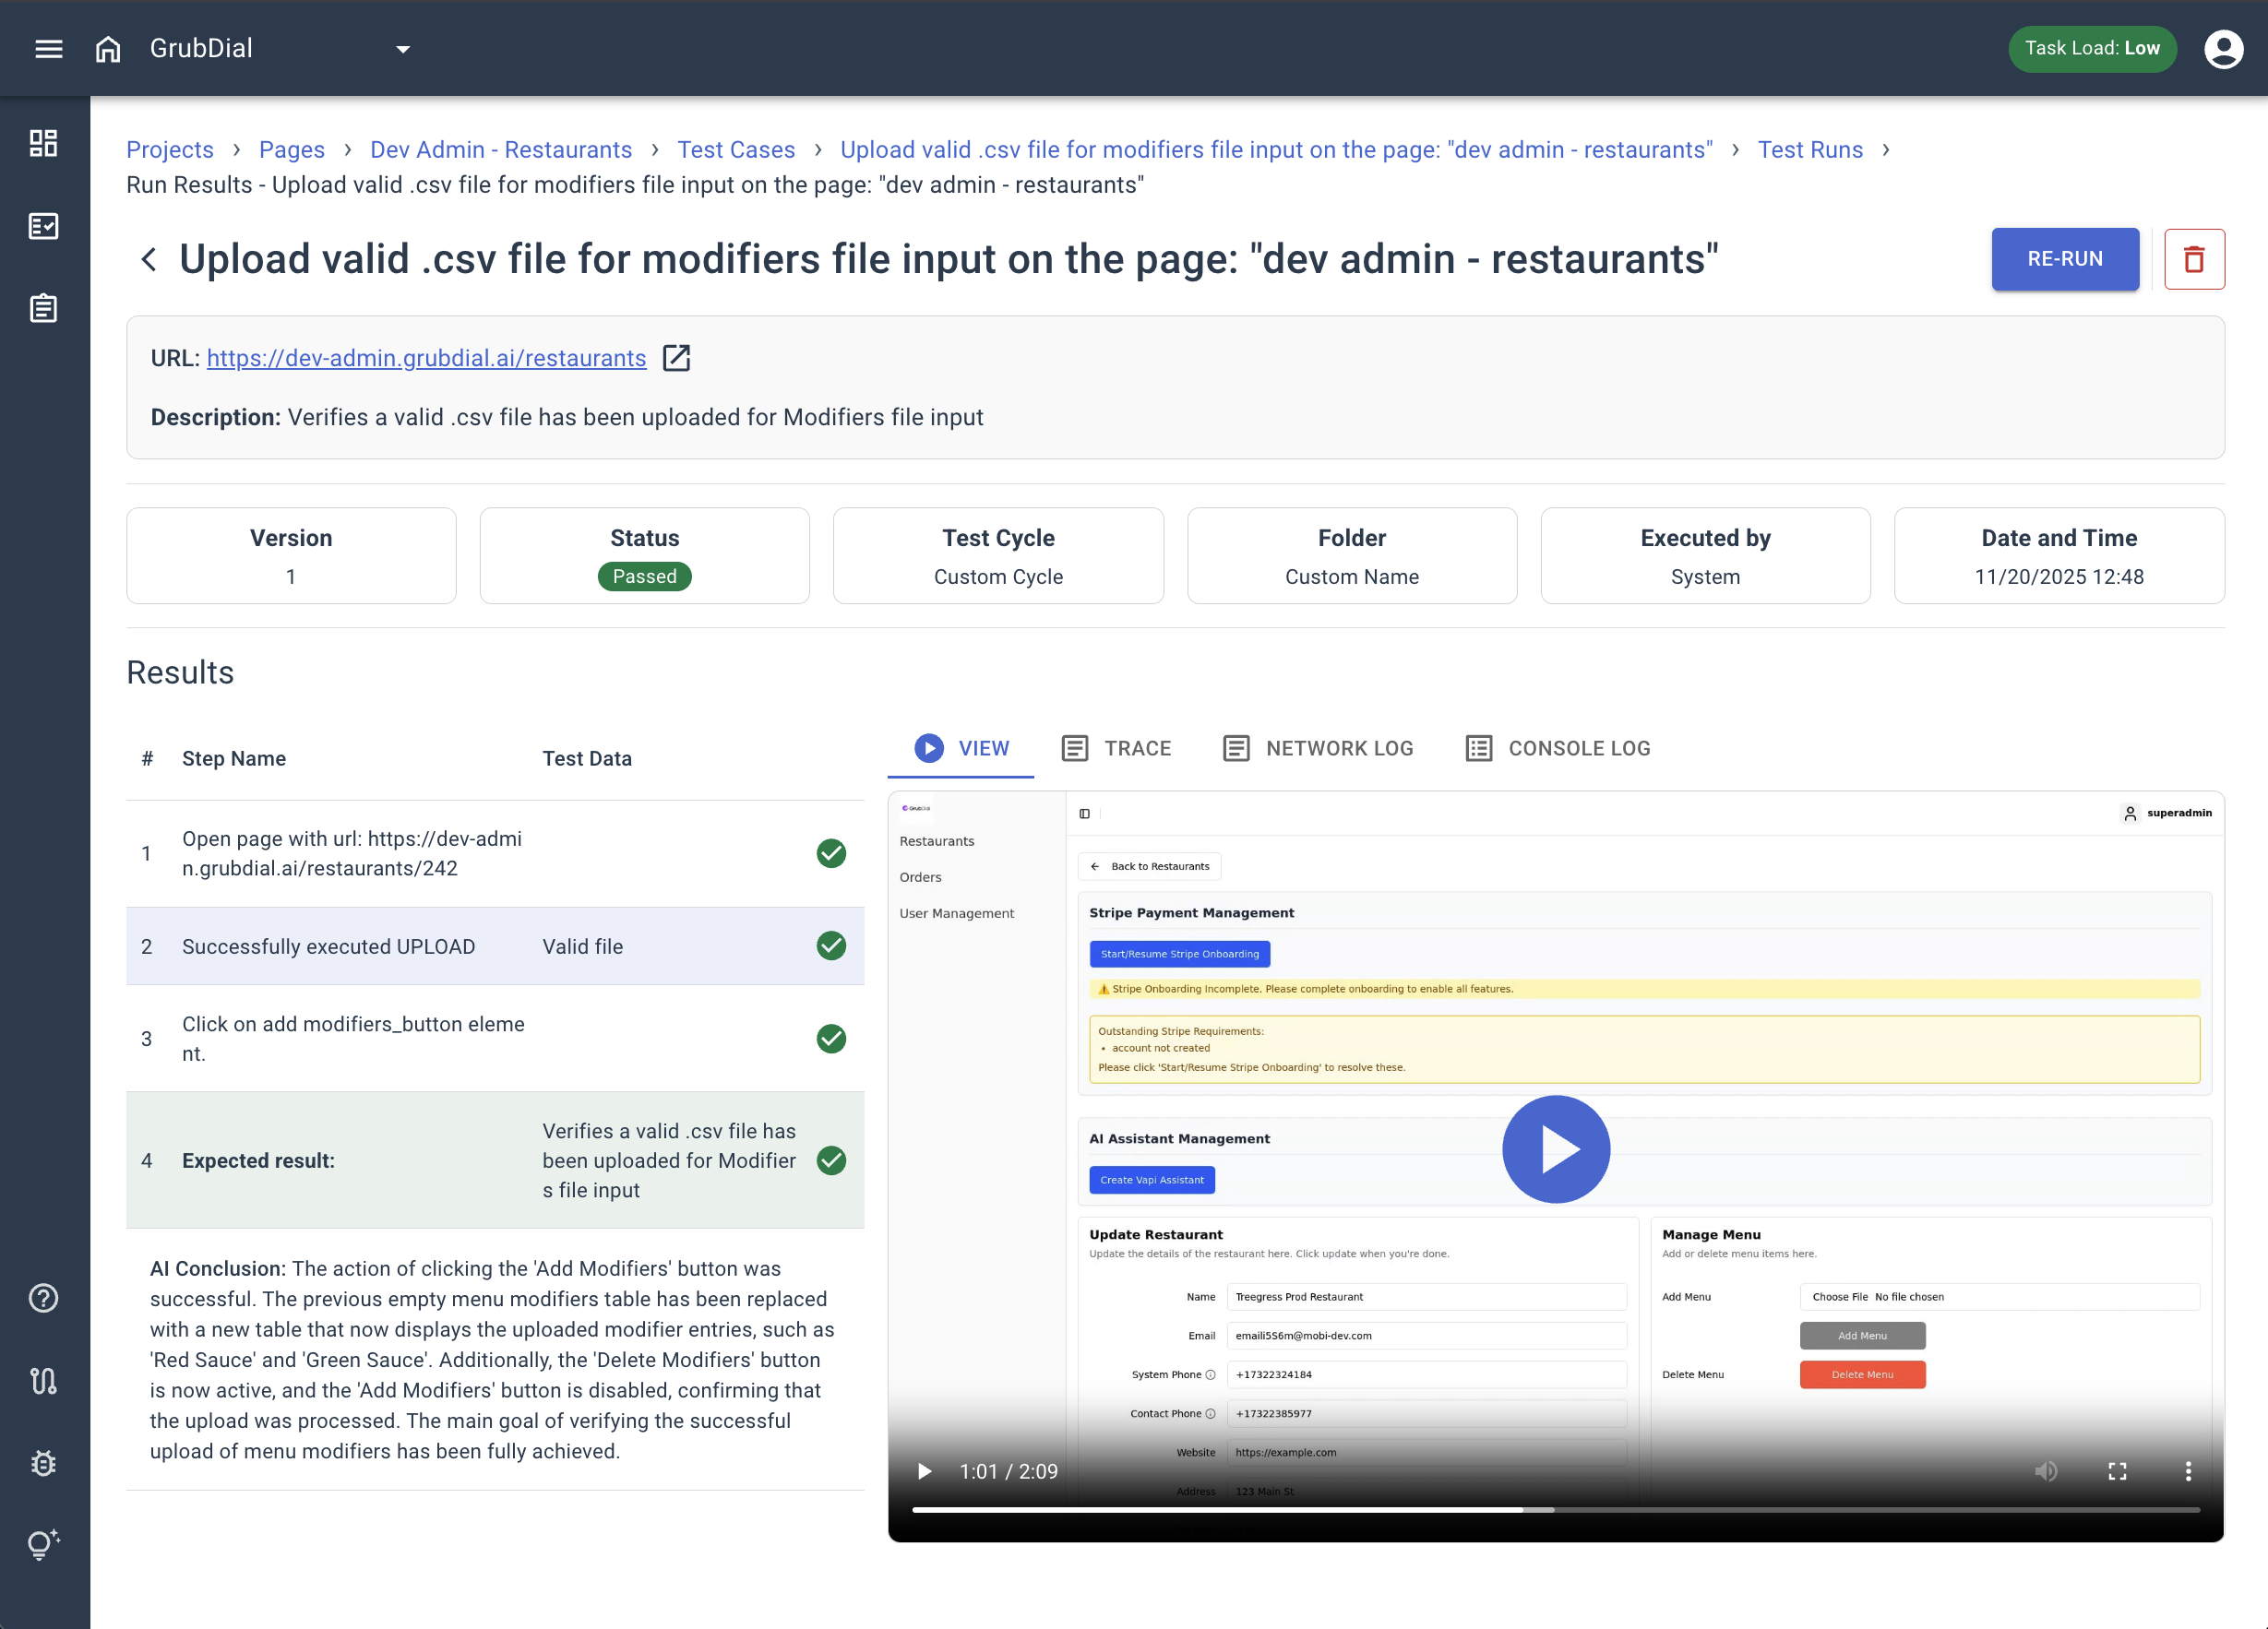The image size is (2268, 1629).
Task: Switch to the TRACE tab
Action: tap(1116, 748)
